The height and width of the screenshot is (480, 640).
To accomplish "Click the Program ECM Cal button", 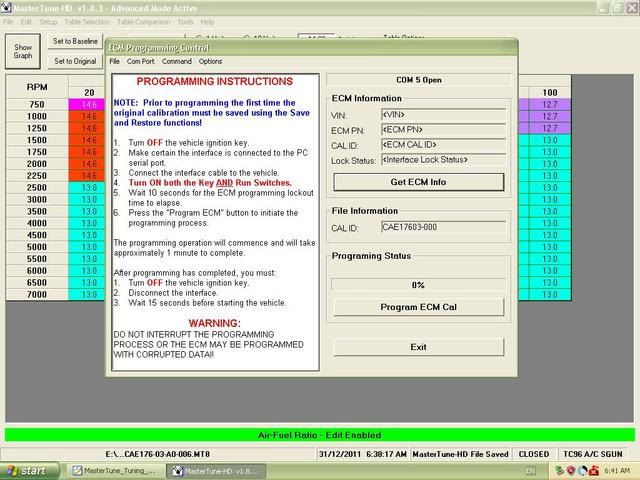I will [x=418, y=307].
